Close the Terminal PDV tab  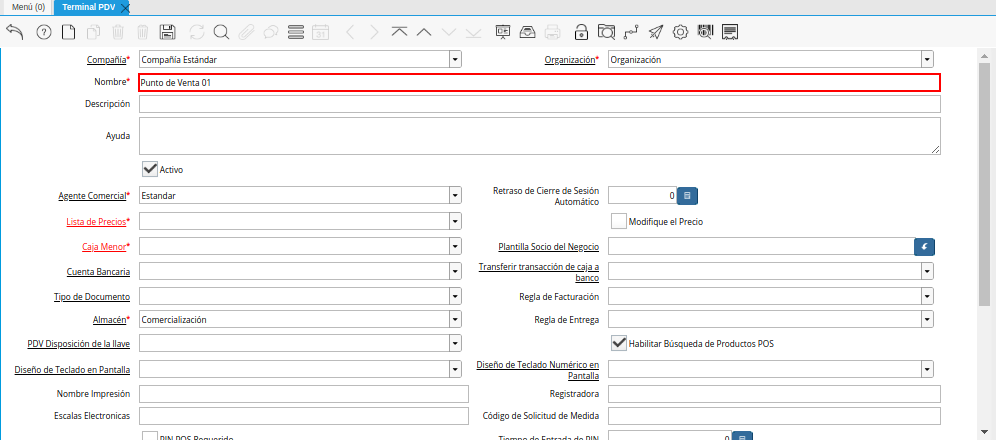[x=125, y=8]
